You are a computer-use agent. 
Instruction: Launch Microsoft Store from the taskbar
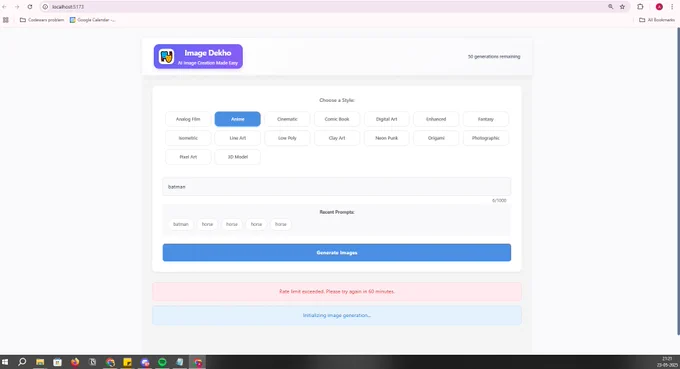coord(57,362)
